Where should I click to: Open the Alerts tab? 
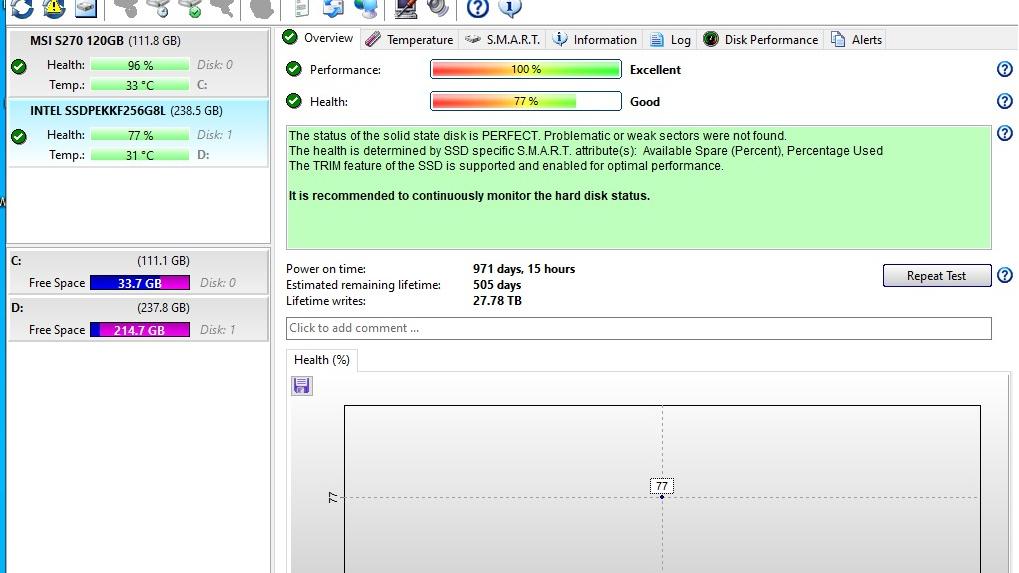tap(857, 40)
